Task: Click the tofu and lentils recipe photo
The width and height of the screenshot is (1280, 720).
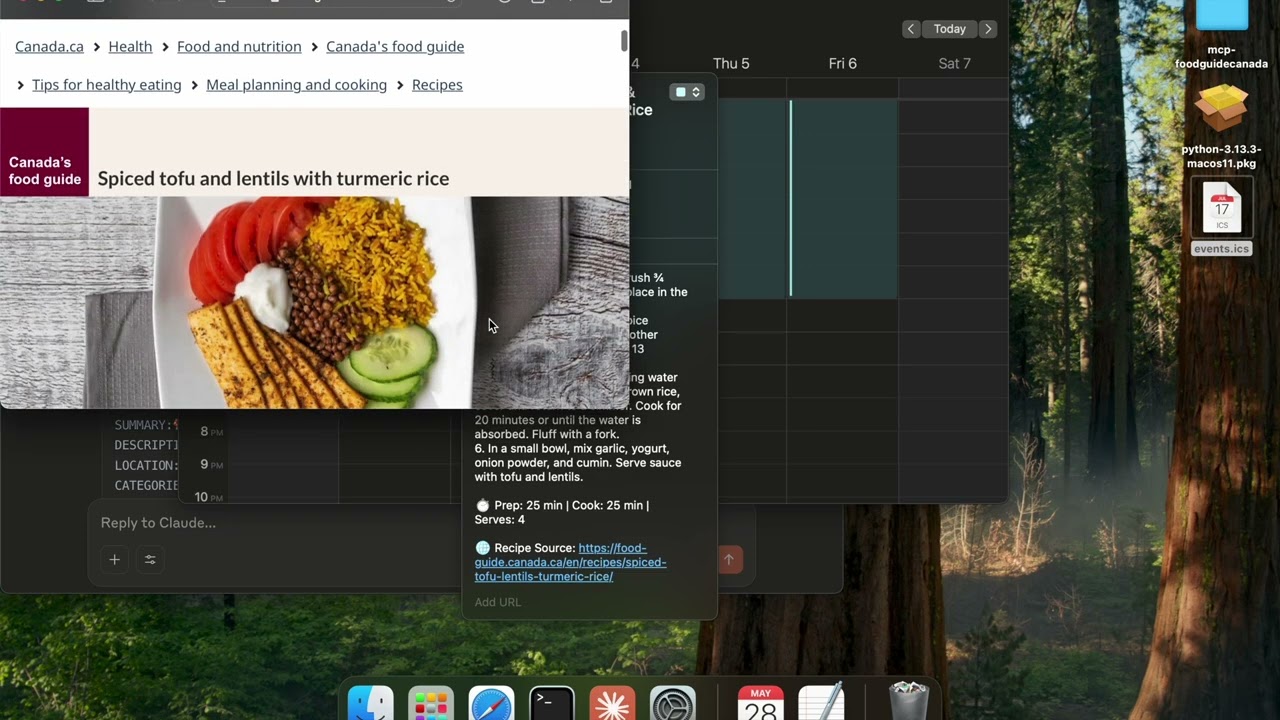Action: click(x=314, y=302)
